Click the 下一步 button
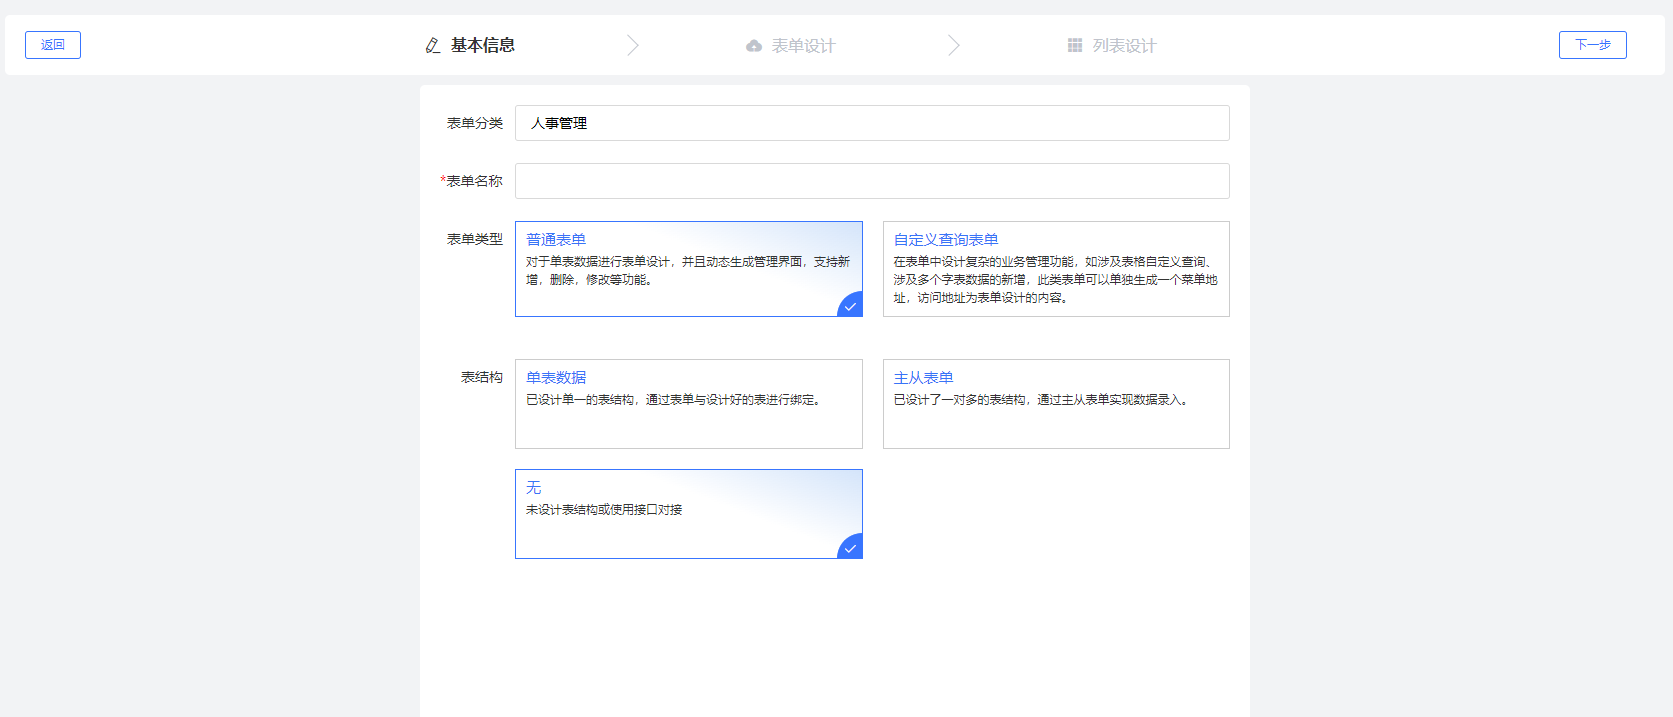This screenshot has height=717, width=1673. (1592, 45)
